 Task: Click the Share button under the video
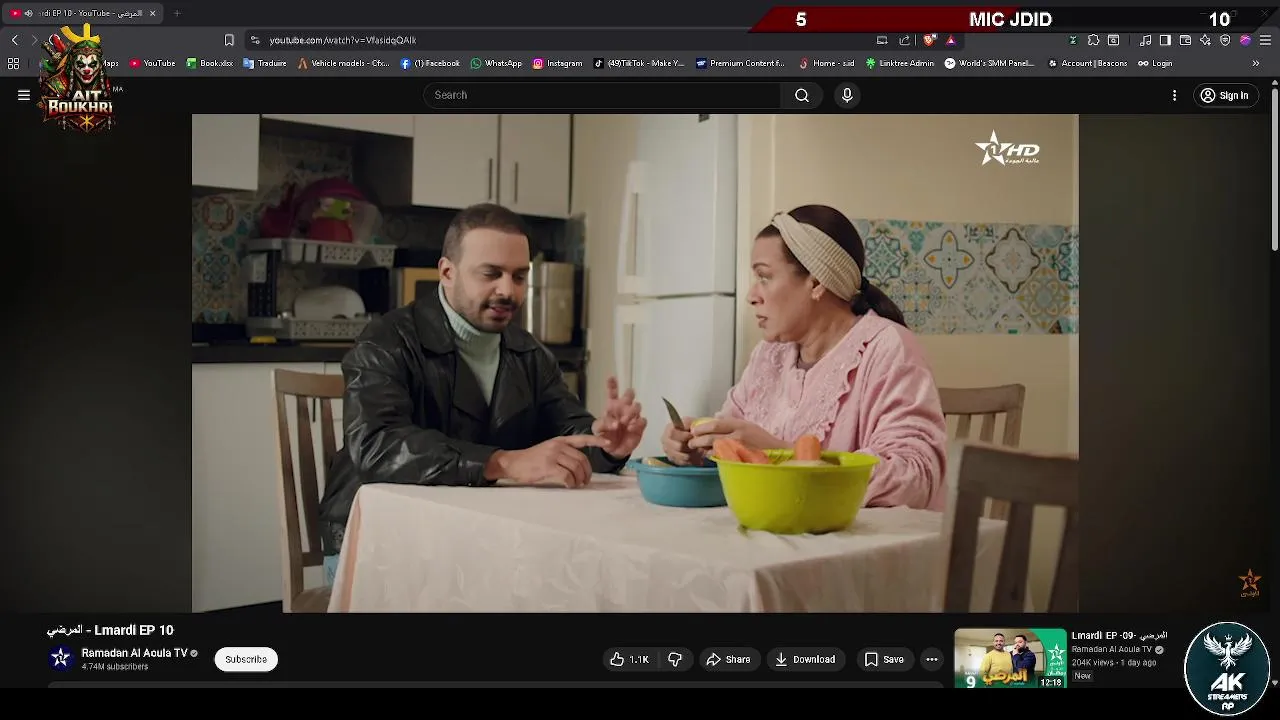pyautogui.click(x=728, y=659)
